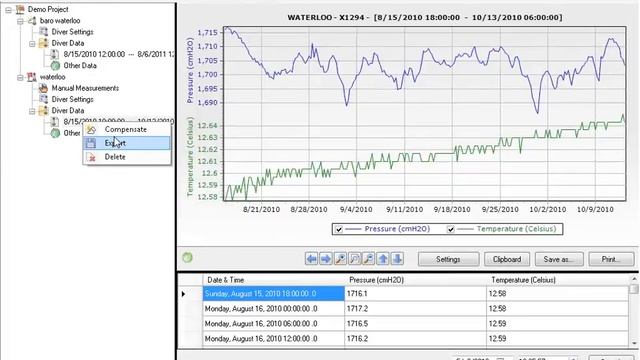
Task: Click the green circle icon beside chart toolbar
Action: pyautogui.click(x=187, y=258)
